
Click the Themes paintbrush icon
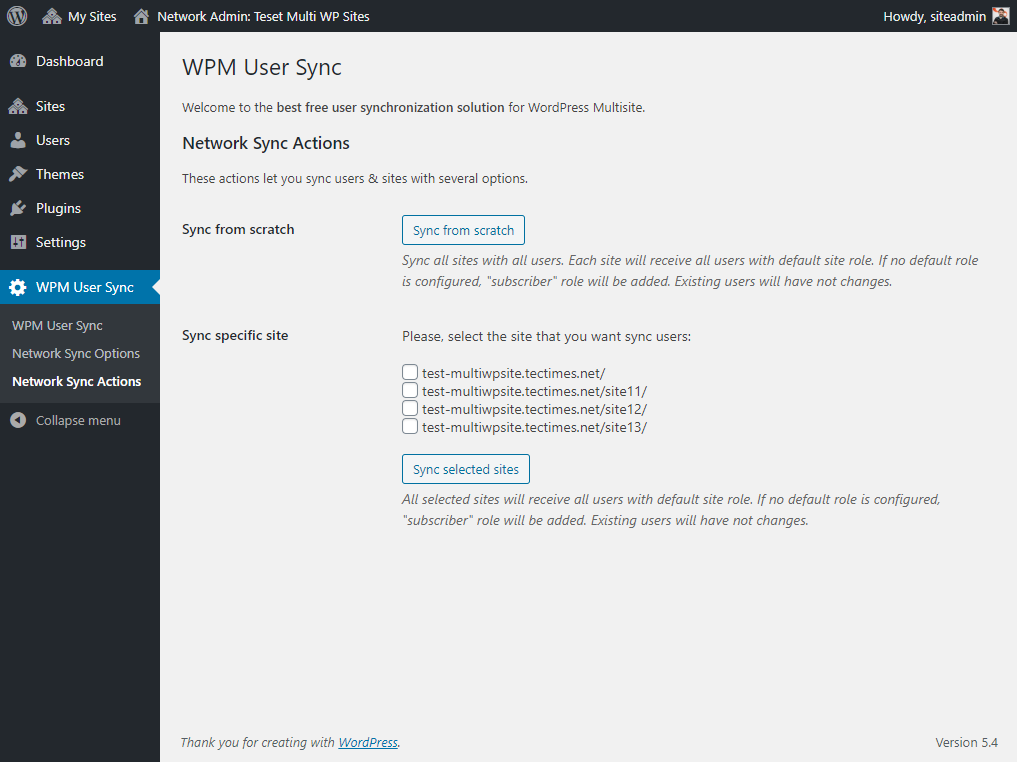point(18,174)
